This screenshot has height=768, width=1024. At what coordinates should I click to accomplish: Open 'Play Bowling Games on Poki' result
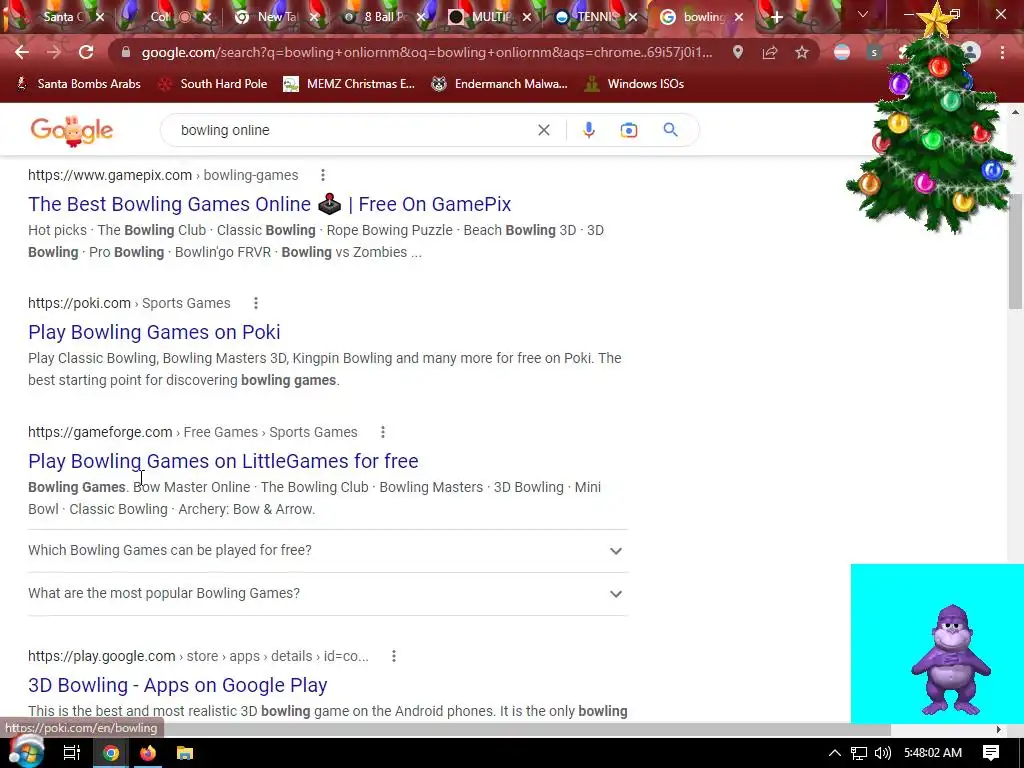point(154,332)
